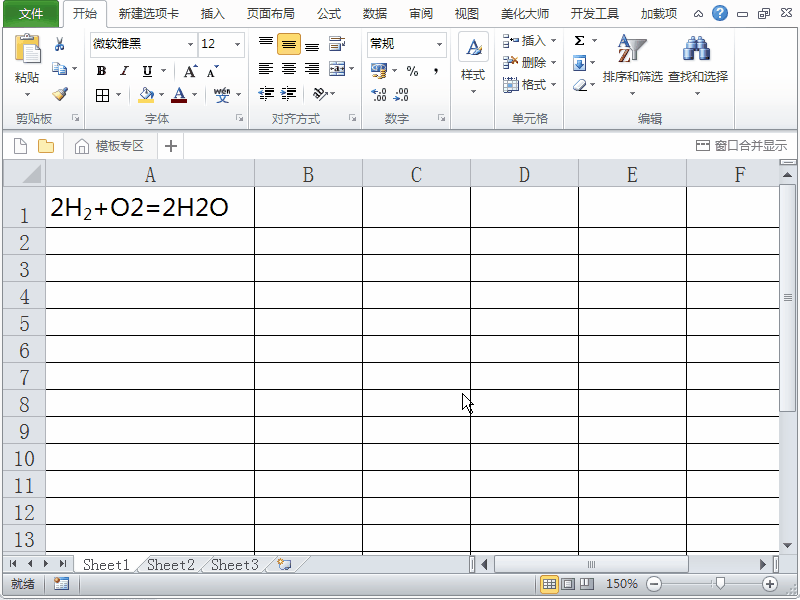Click the zoom slider handle
800x600 pixels.
pos(718,584)
